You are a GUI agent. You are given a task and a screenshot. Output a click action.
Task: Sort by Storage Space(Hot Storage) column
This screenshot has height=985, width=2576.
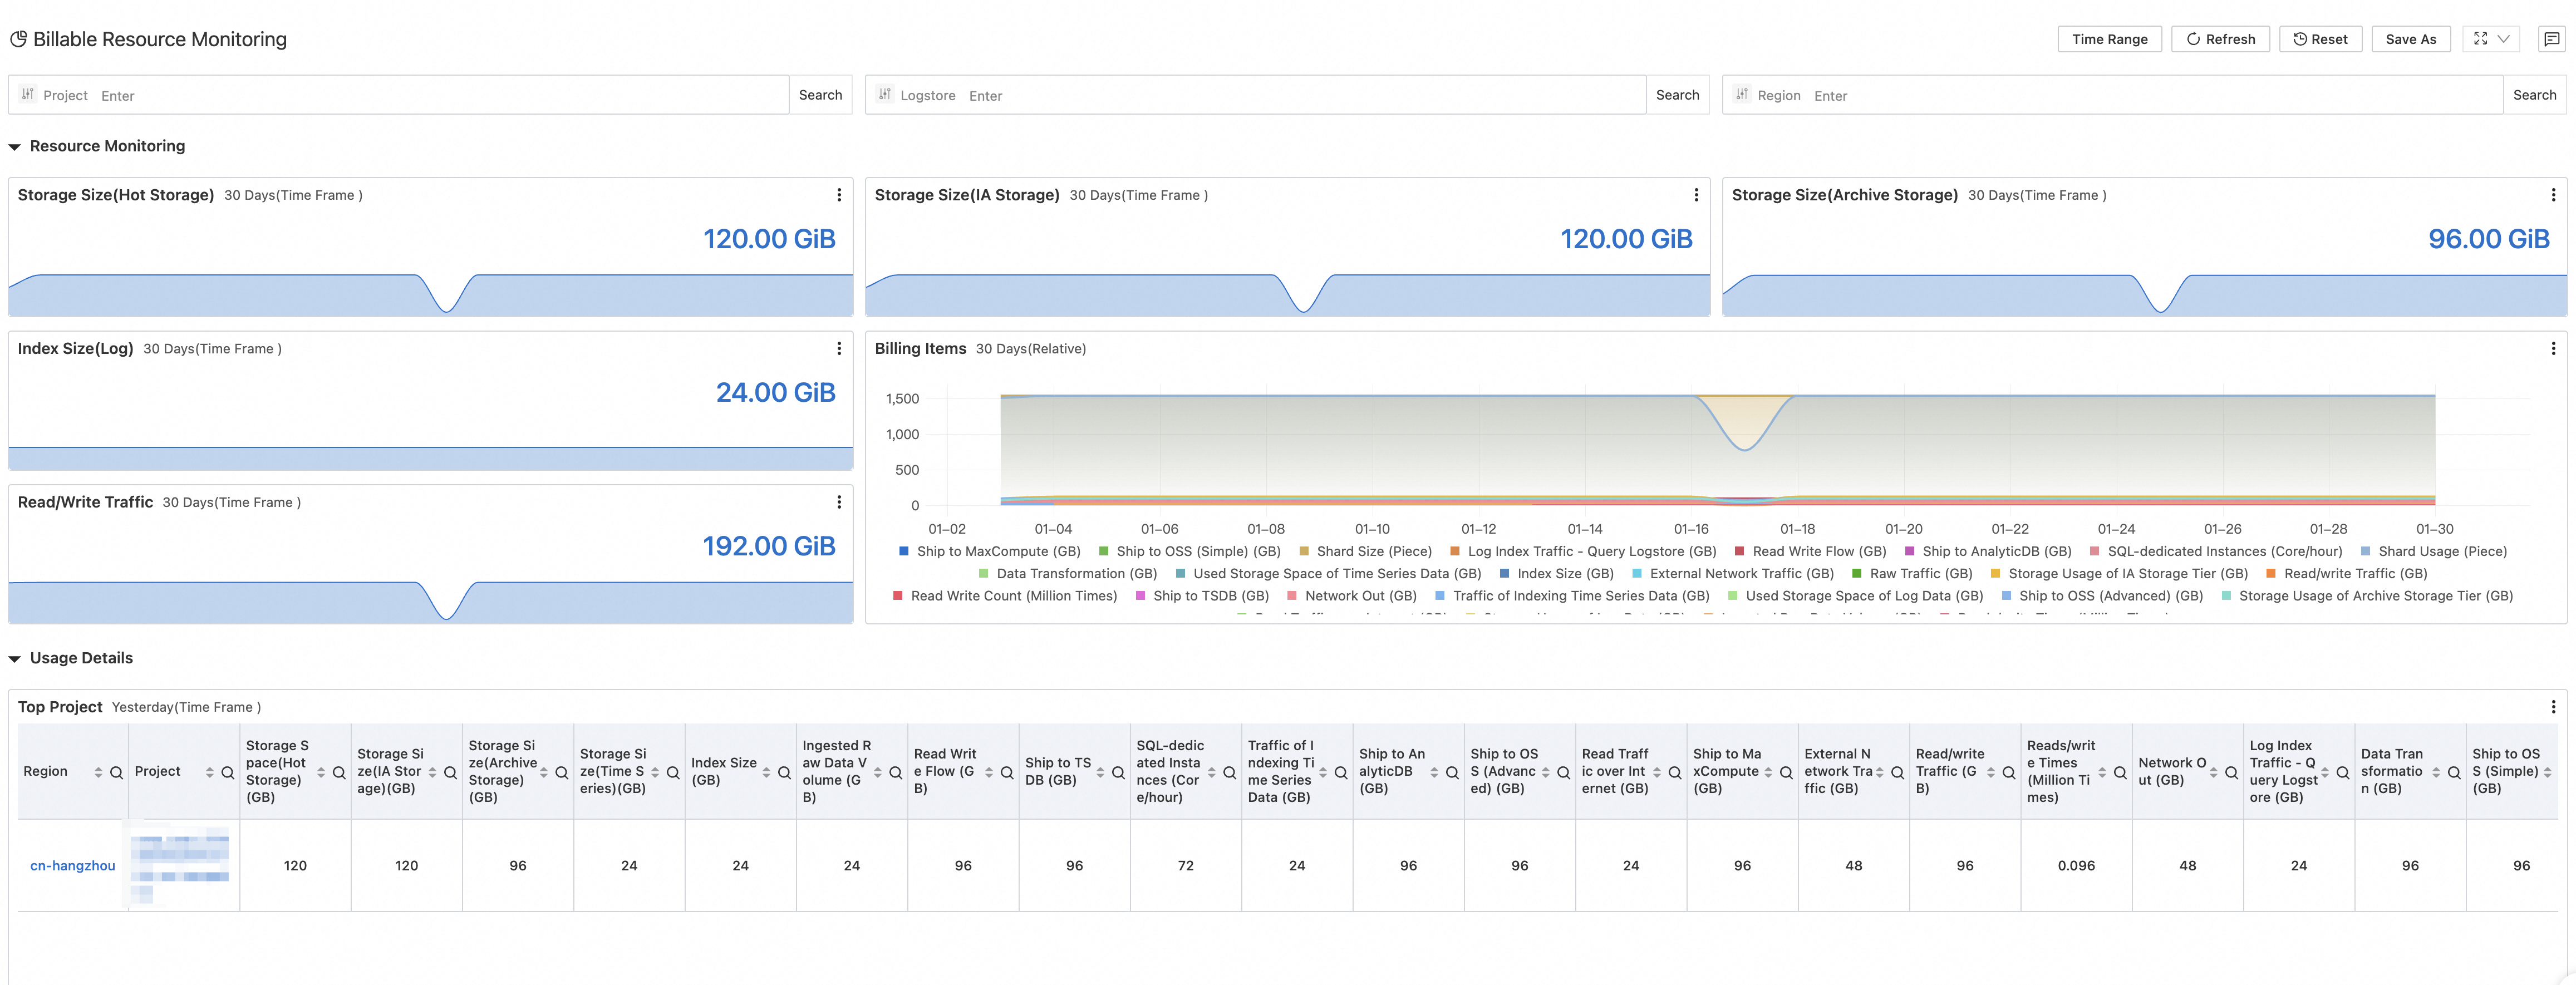coord(321,773)
